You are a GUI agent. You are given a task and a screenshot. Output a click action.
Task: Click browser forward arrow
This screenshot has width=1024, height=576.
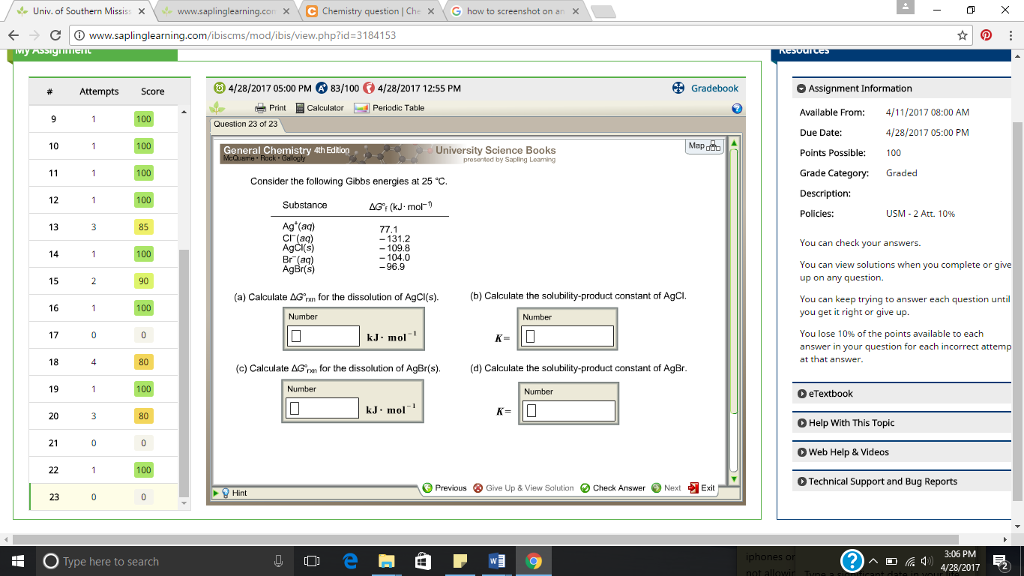pyautogui.click(x=34, y=35)
